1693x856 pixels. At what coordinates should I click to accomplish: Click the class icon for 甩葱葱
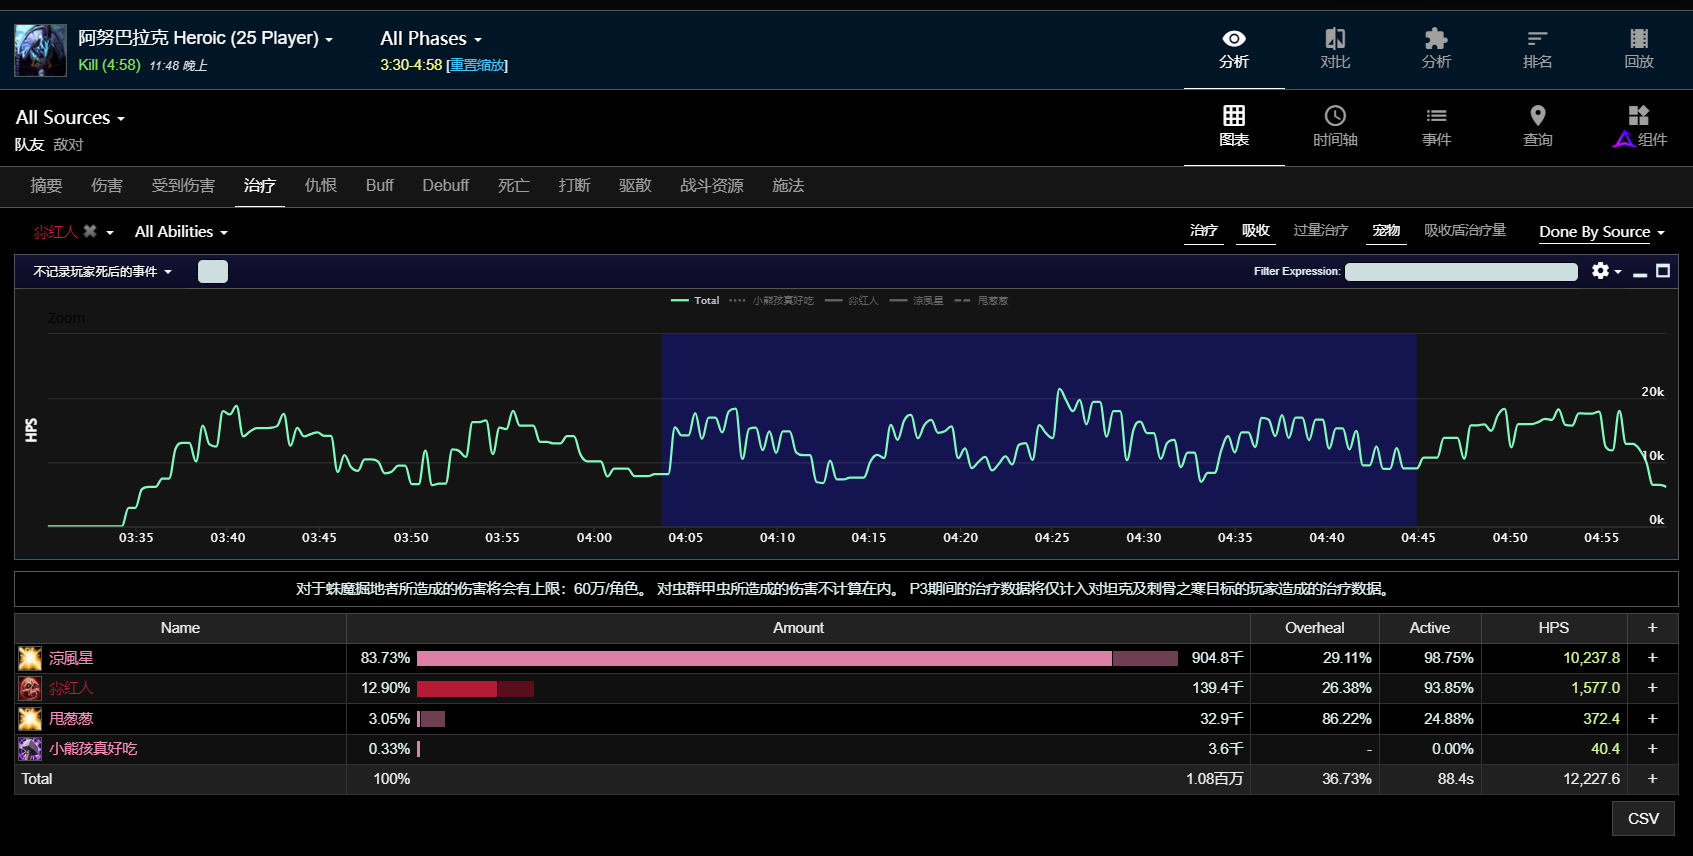click(x=30, y=718)
